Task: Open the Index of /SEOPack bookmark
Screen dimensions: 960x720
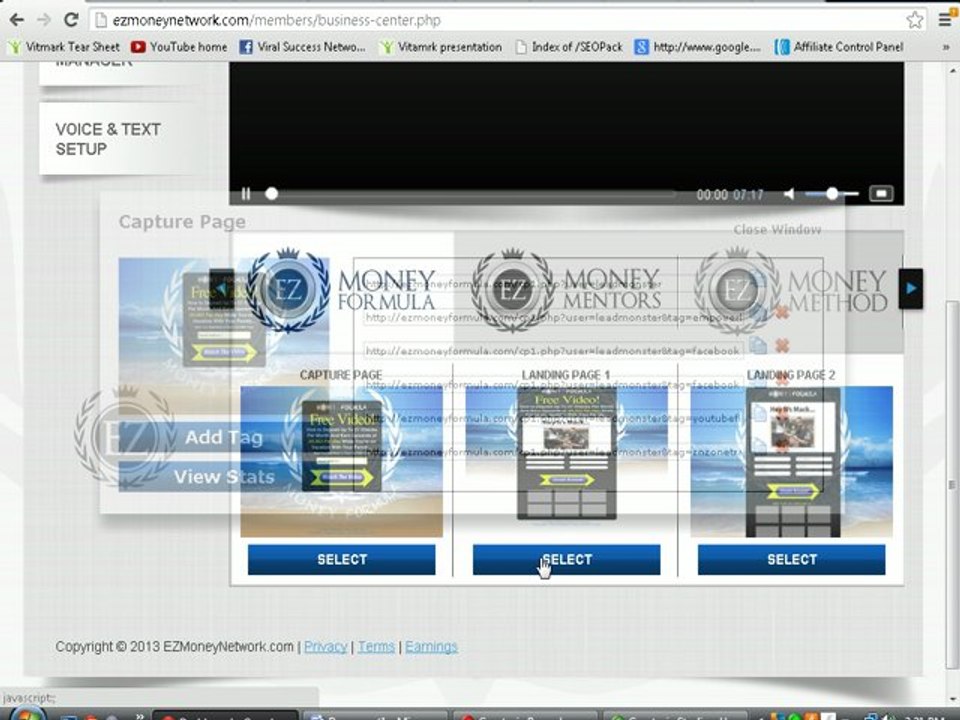Action: click(x=569, y=47)
